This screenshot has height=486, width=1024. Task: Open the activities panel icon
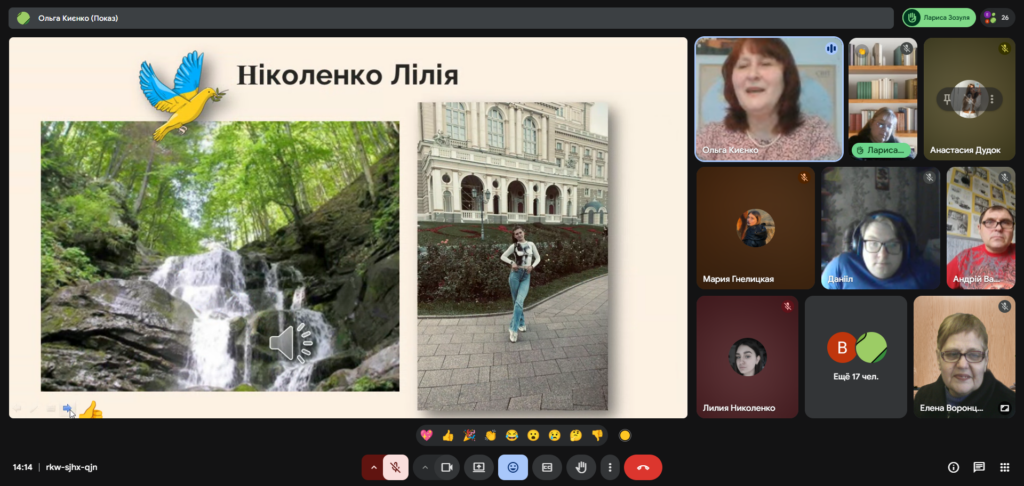click(1005, 467)
